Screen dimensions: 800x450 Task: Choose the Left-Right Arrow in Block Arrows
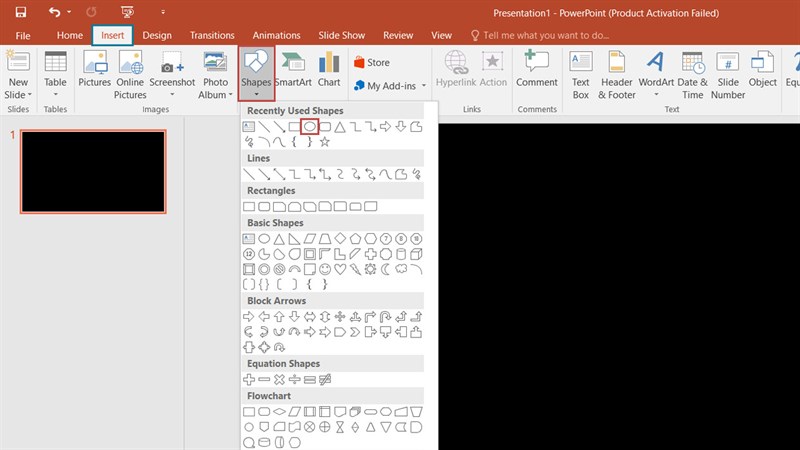pyautogui.click(x=310, y=317)
